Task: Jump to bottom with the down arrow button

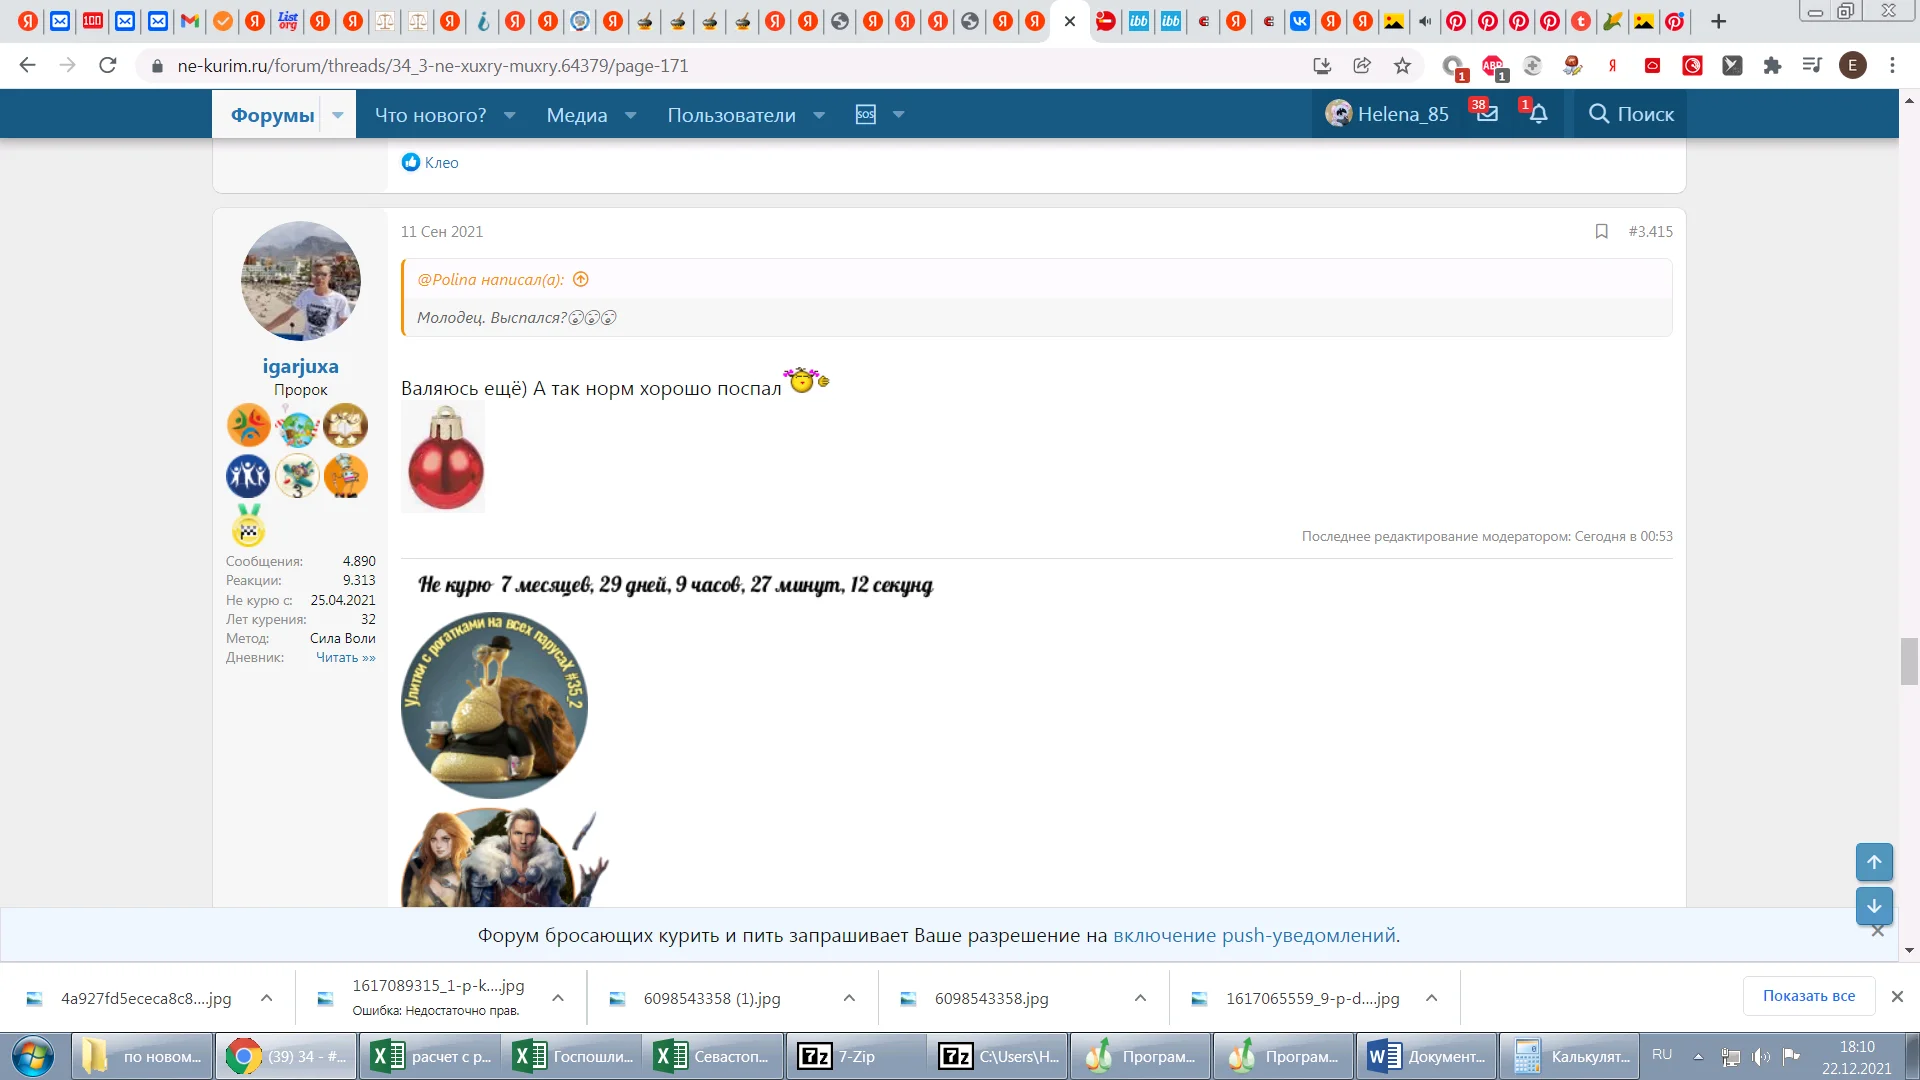Action: [1874, 906]
